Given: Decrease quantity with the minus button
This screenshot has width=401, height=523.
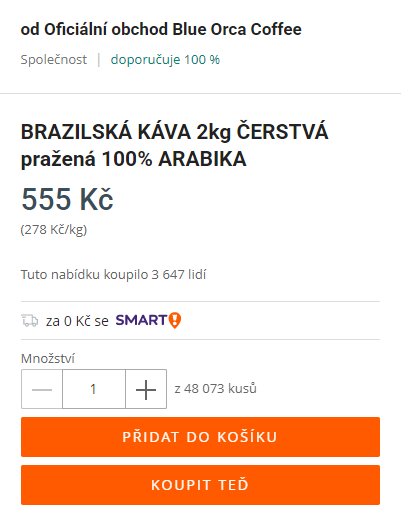Looking at the screenshot, I should click(x=42, y=389).
